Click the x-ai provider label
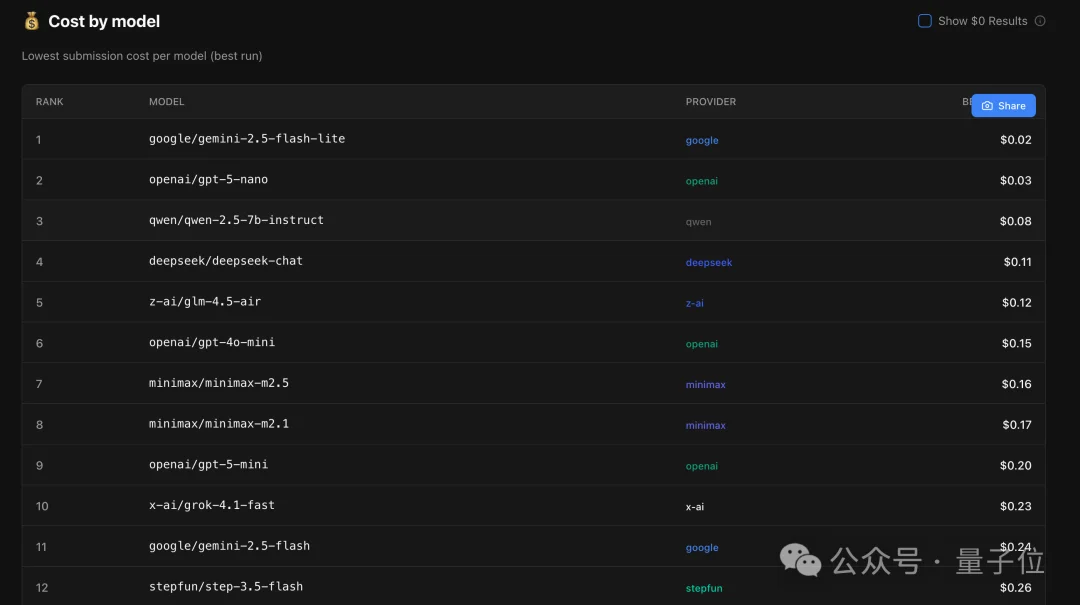The height and width of the screenshot is (605, 1080). (x=694, y=507)
